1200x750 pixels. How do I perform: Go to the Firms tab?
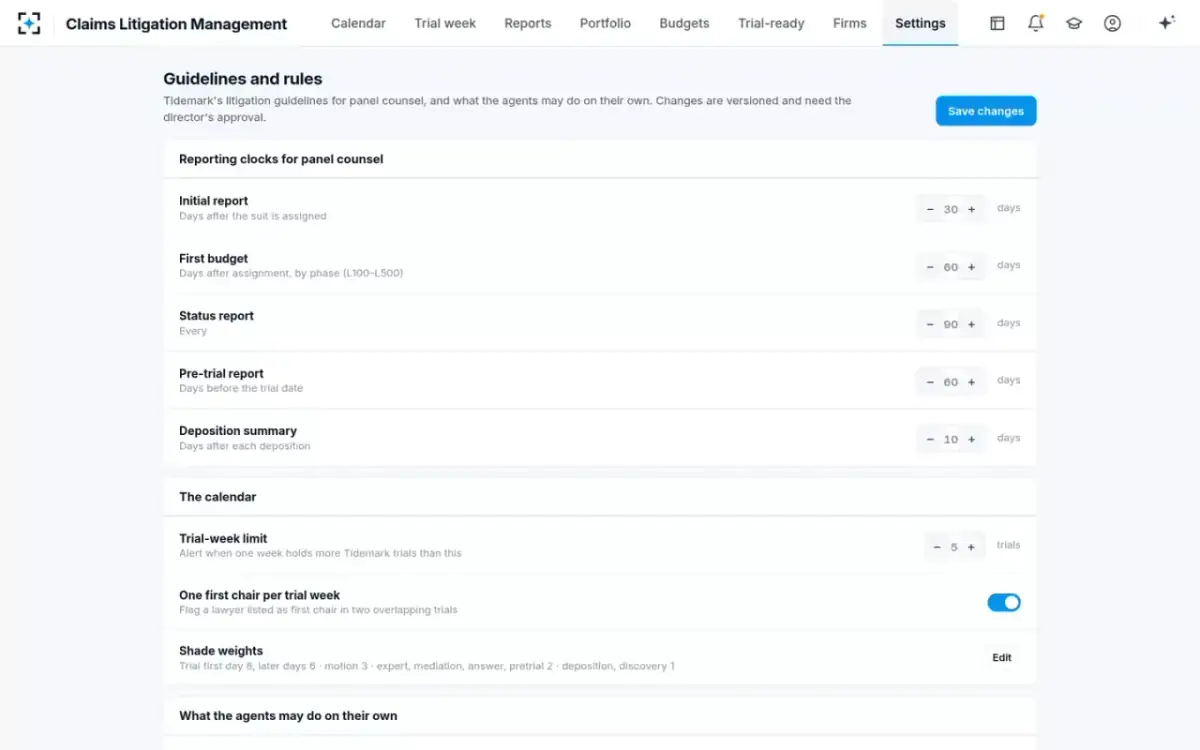(x=850, y=23)
